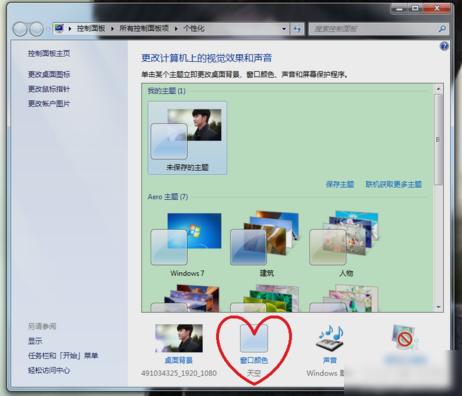Click Change Desktop Icons (更改桌面图标)

pos(49,74)
